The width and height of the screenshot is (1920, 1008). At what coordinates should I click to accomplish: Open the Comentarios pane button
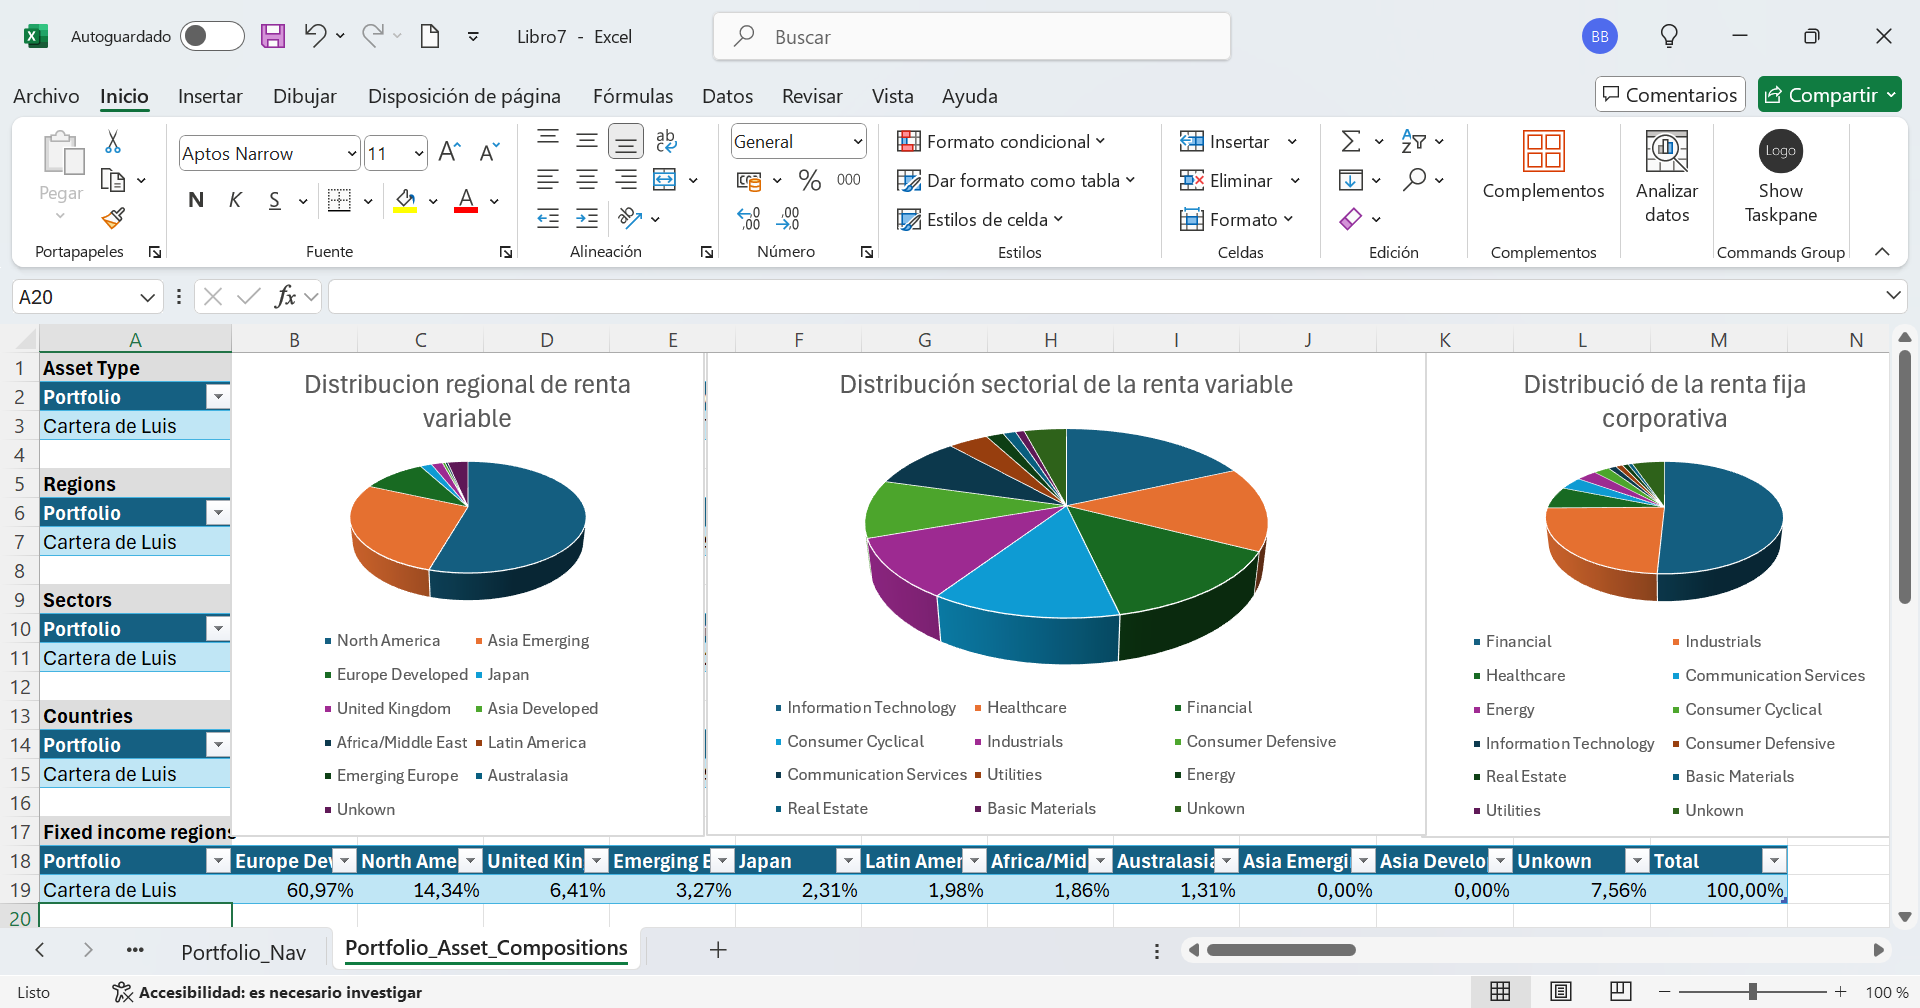[x=1669, y=95]
